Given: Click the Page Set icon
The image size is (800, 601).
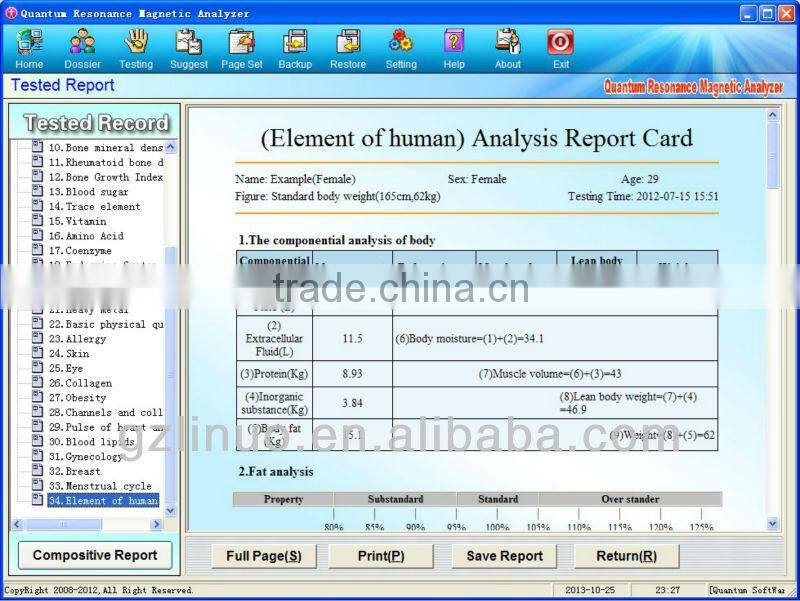Looking at the screenshot, I should pyautogui.click(x=241, y=45).
